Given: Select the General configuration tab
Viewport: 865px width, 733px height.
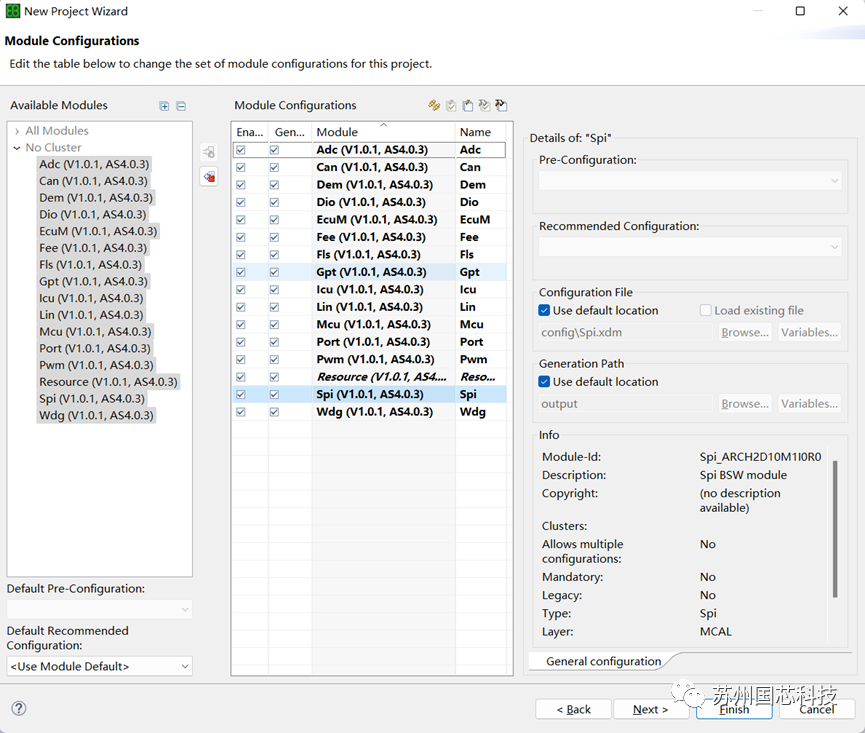Looking at the screenshot, I should [x=603, y=661].
